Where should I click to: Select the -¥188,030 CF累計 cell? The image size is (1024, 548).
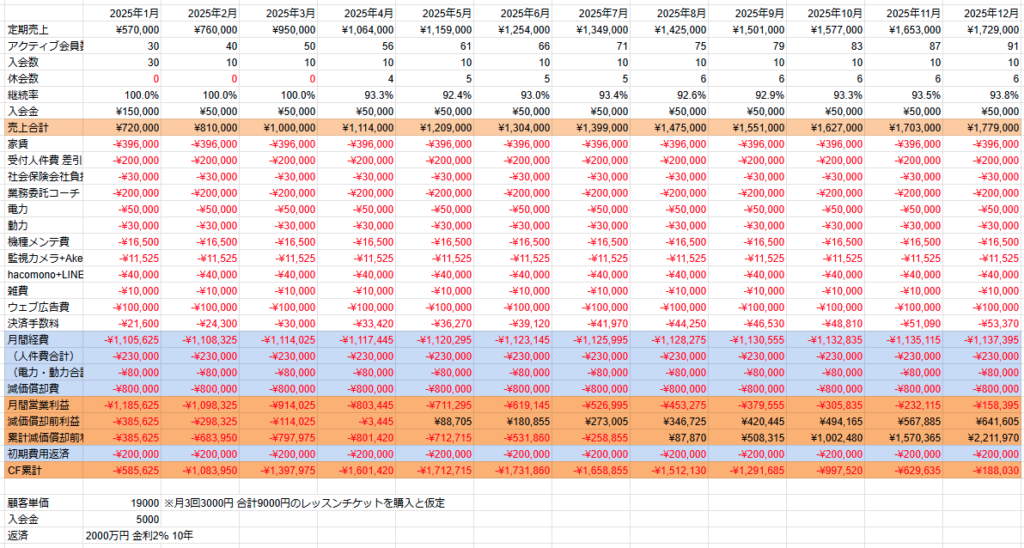(982, 470)
